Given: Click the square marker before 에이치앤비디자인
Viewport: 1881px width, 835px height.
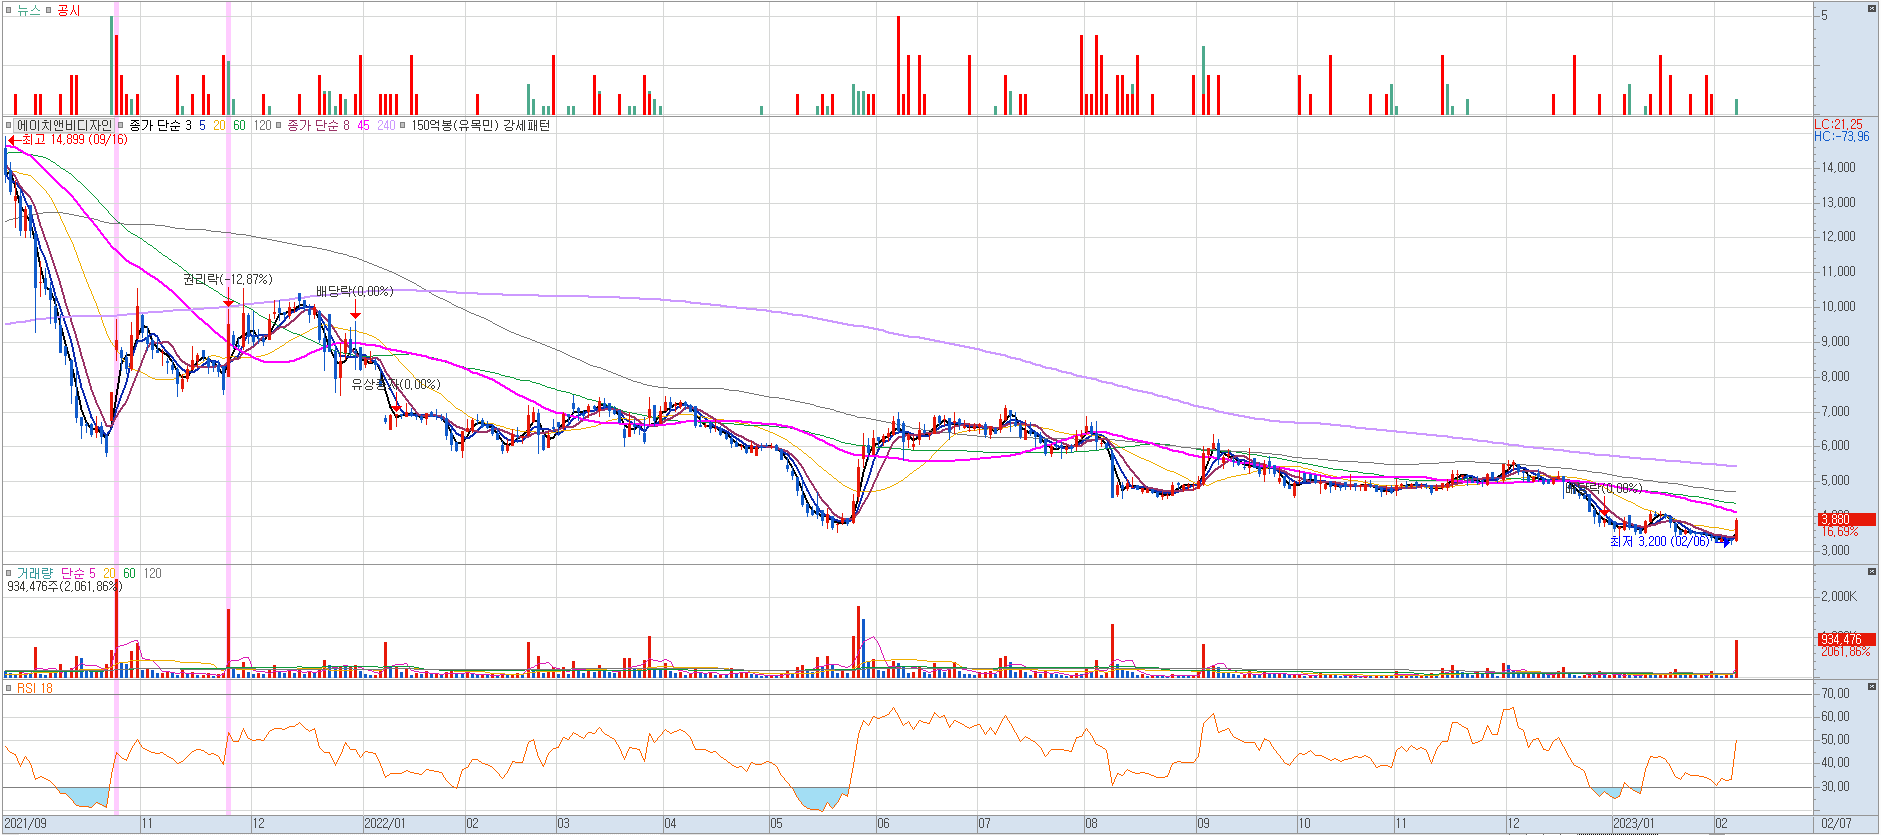Looking at the screenshot, I should click(9, 125).
